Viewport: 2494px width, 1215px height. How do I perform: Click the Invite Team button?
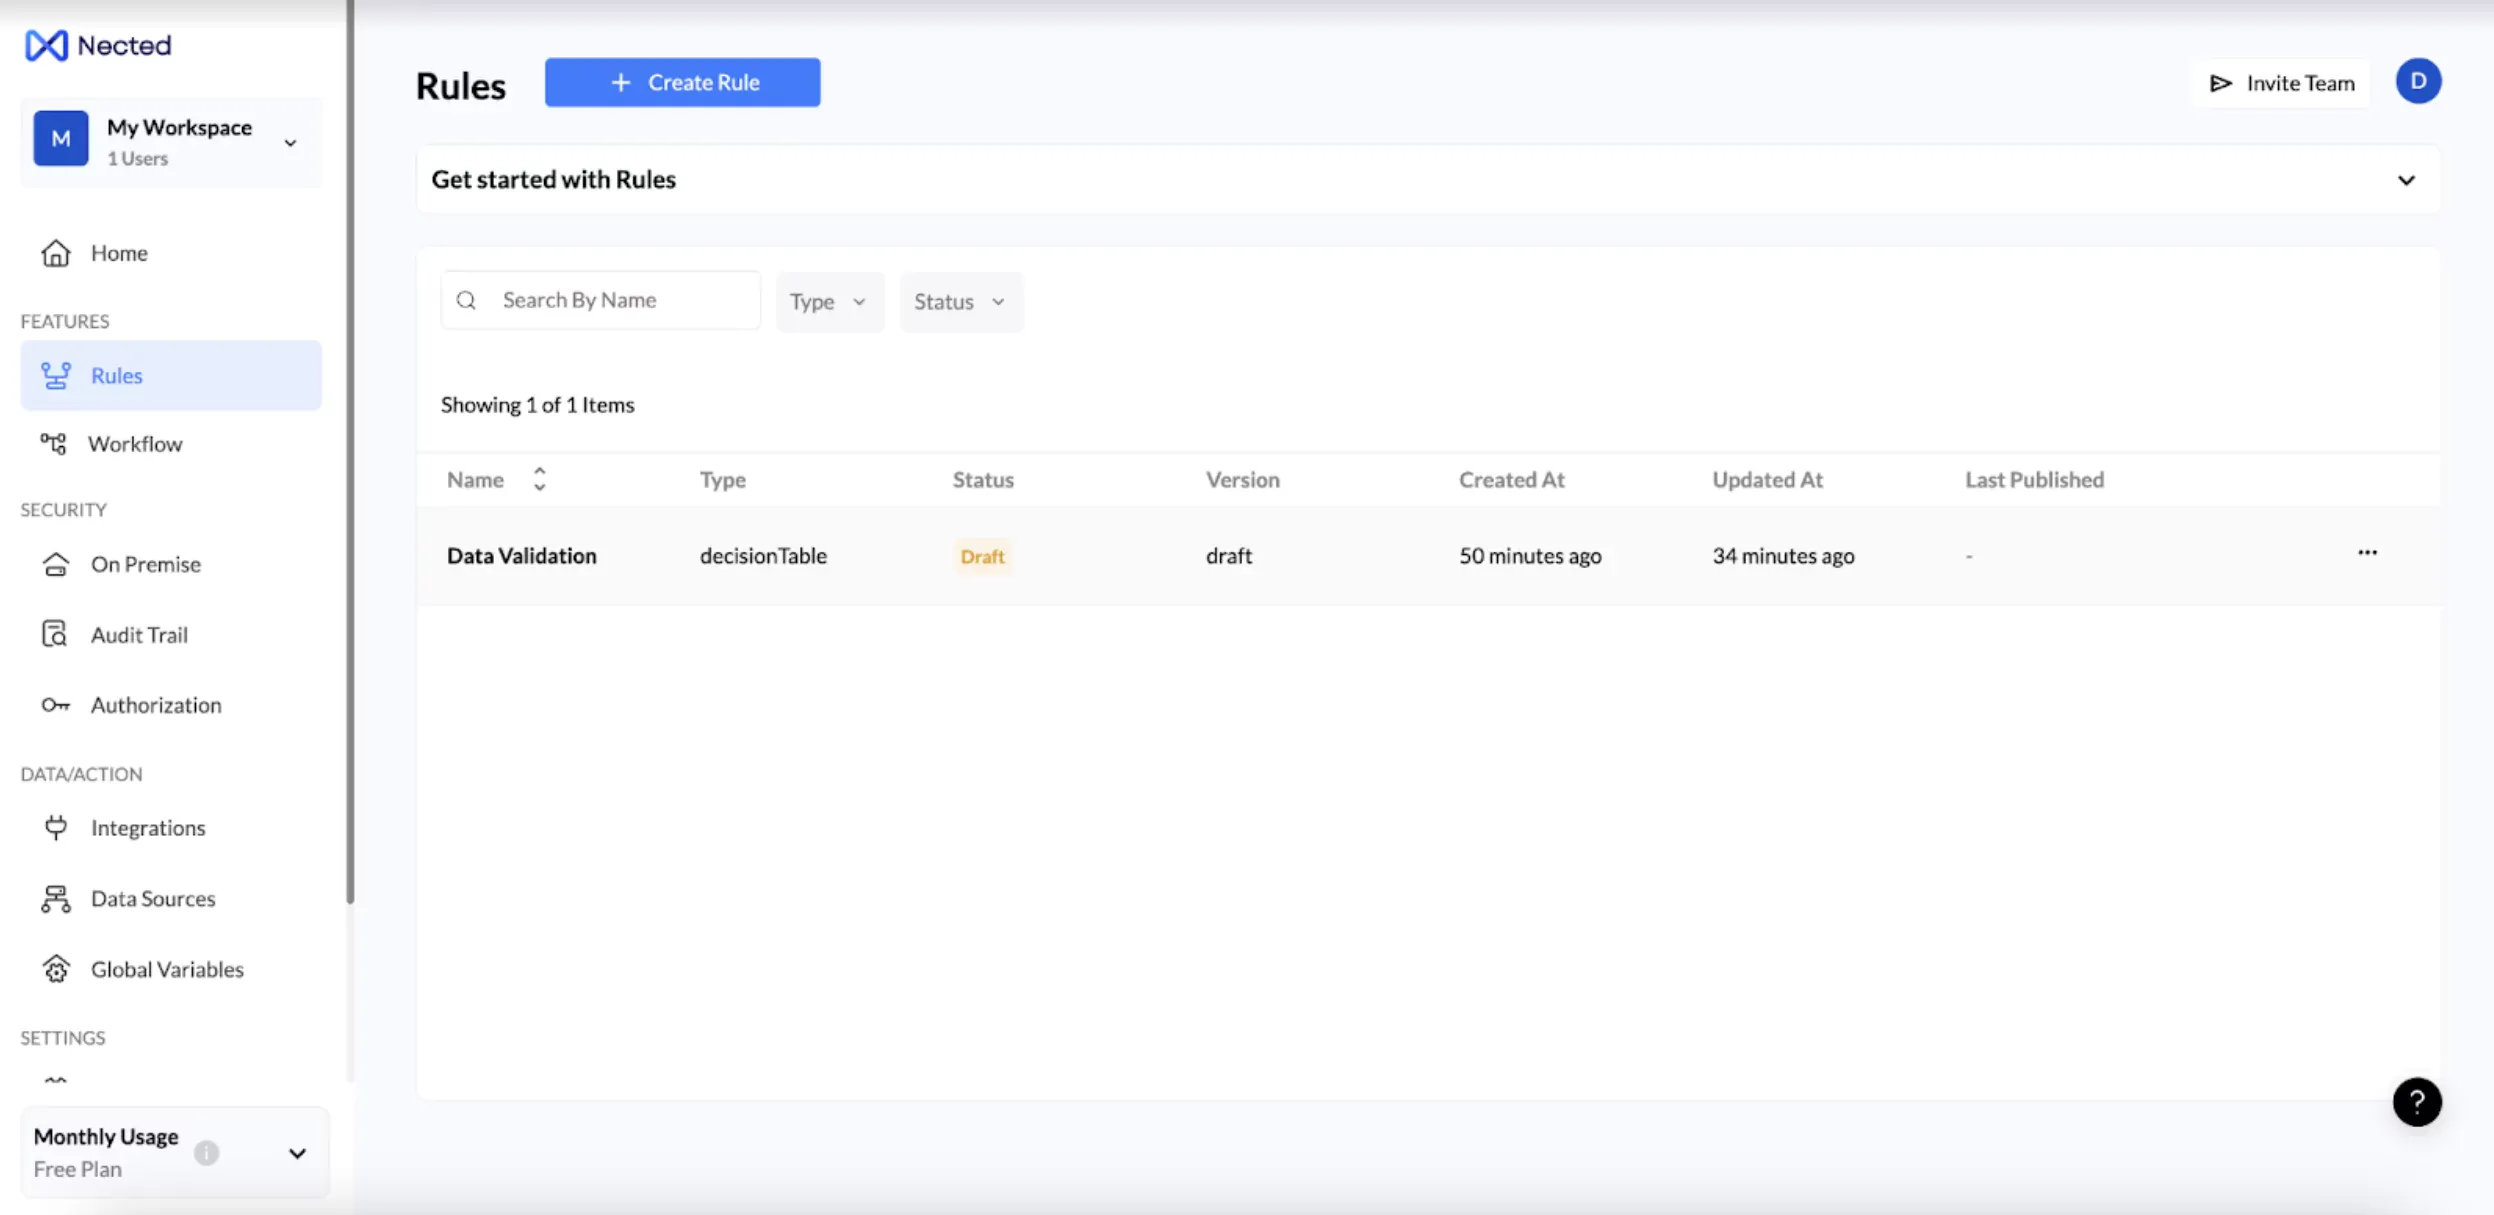2281,84
